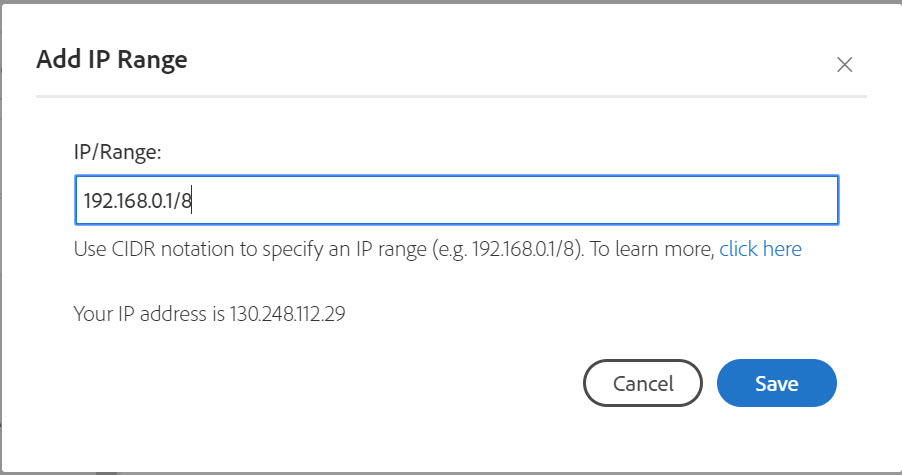Viewport: 902px width, 475px height.
Task: Confirm with the blue Save button
Action: click(776, 384)
